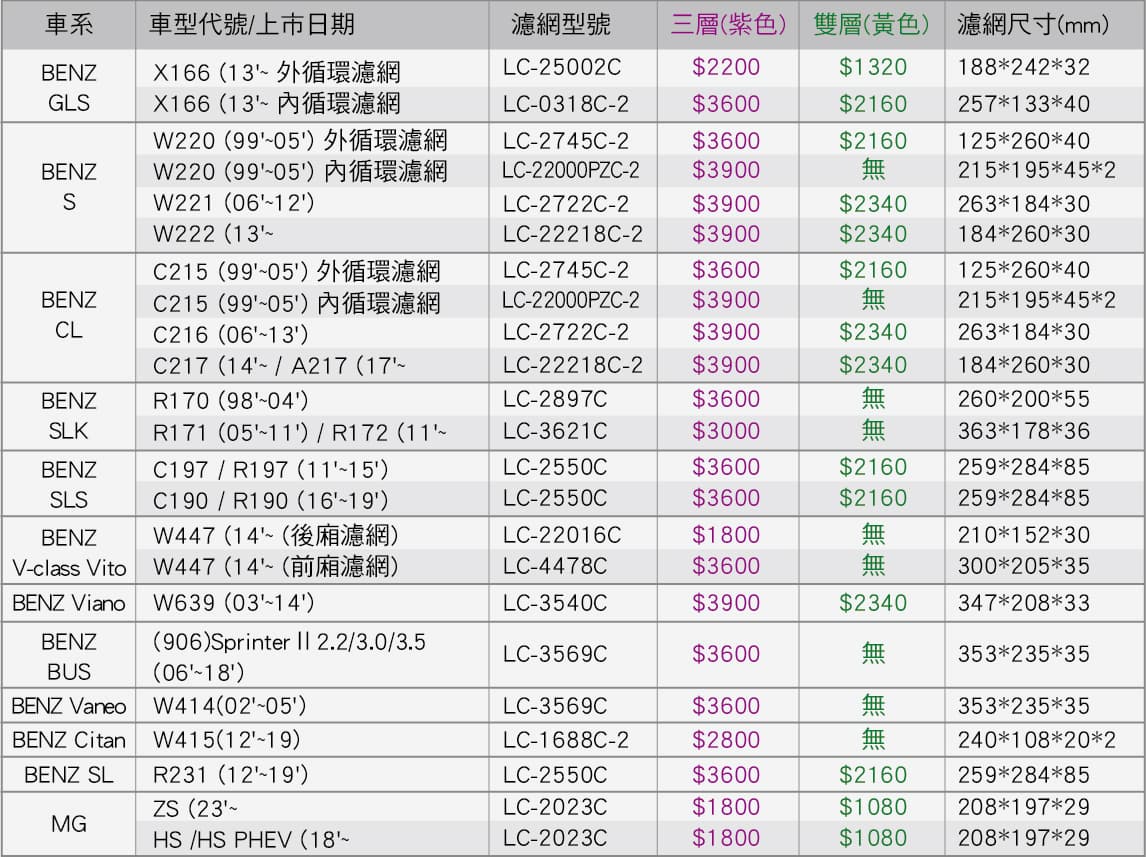Select the $2800 triple-layer price

[x=726, y=740]
